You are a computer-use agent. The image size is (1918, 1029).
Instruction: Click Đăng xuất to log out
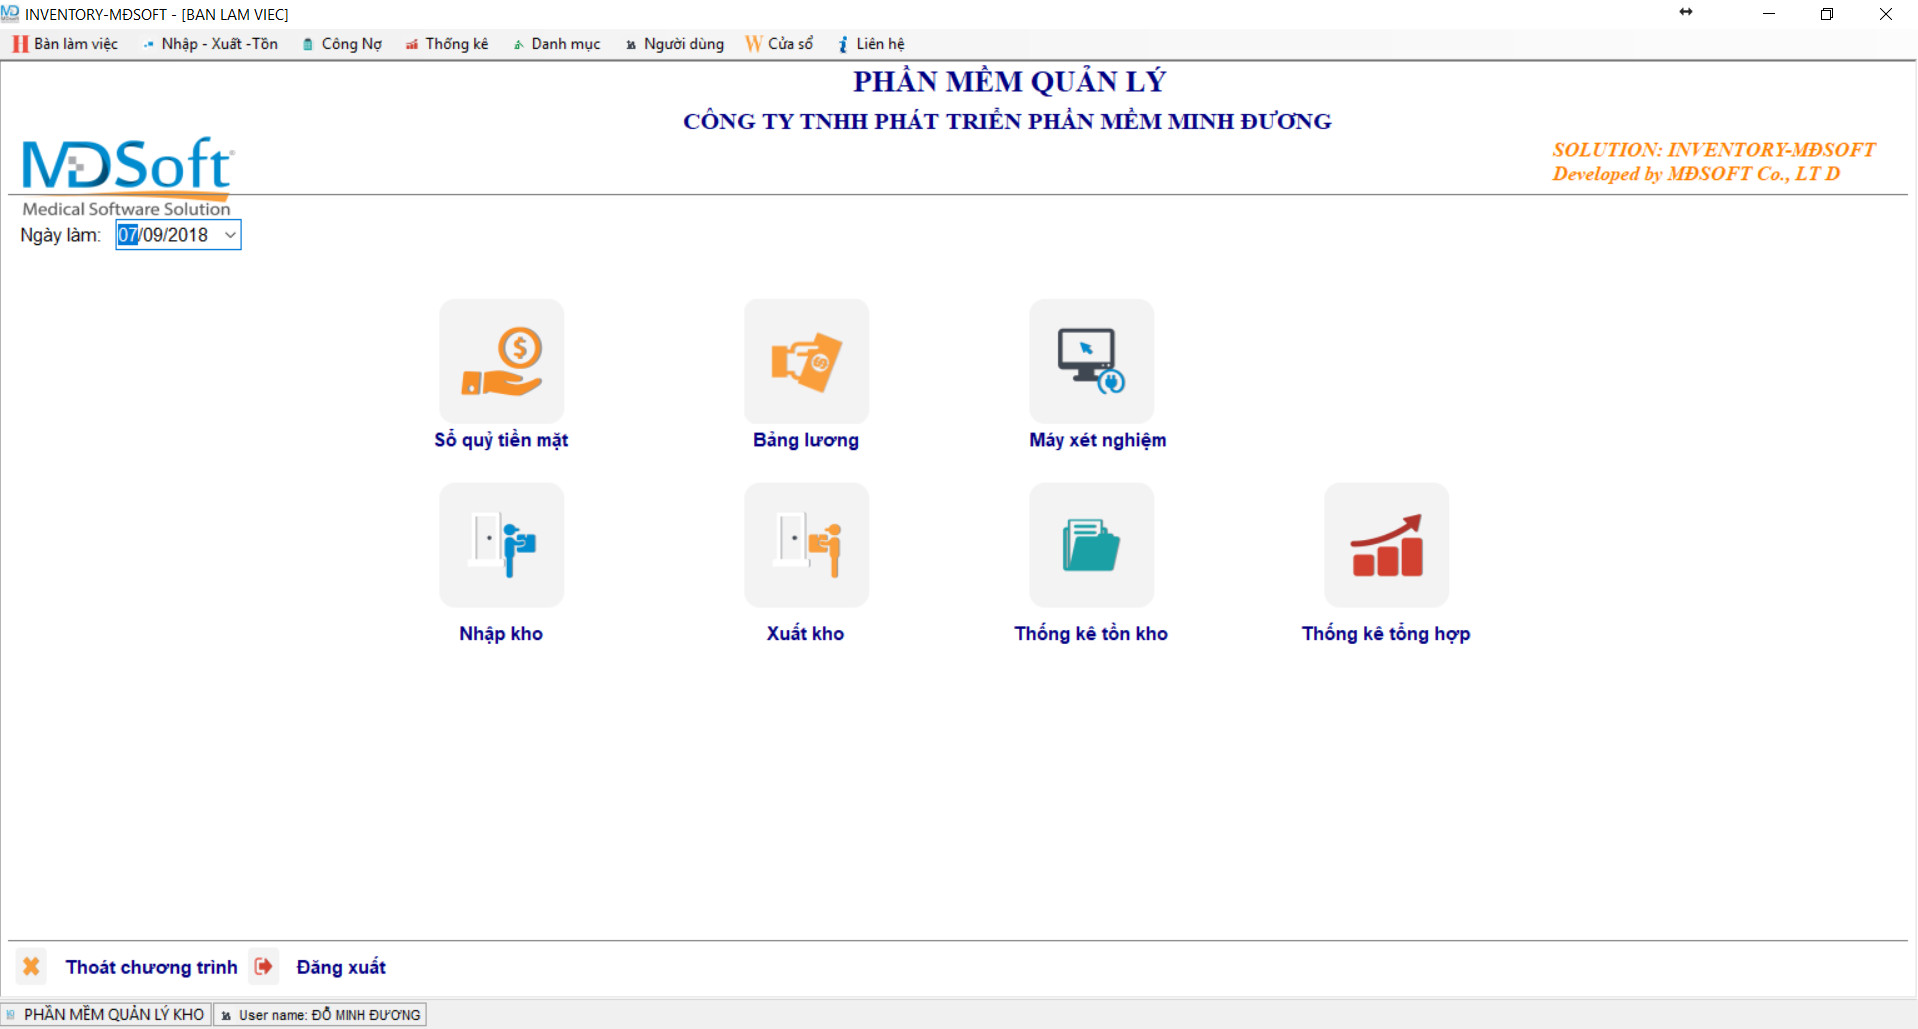(341, 967)
